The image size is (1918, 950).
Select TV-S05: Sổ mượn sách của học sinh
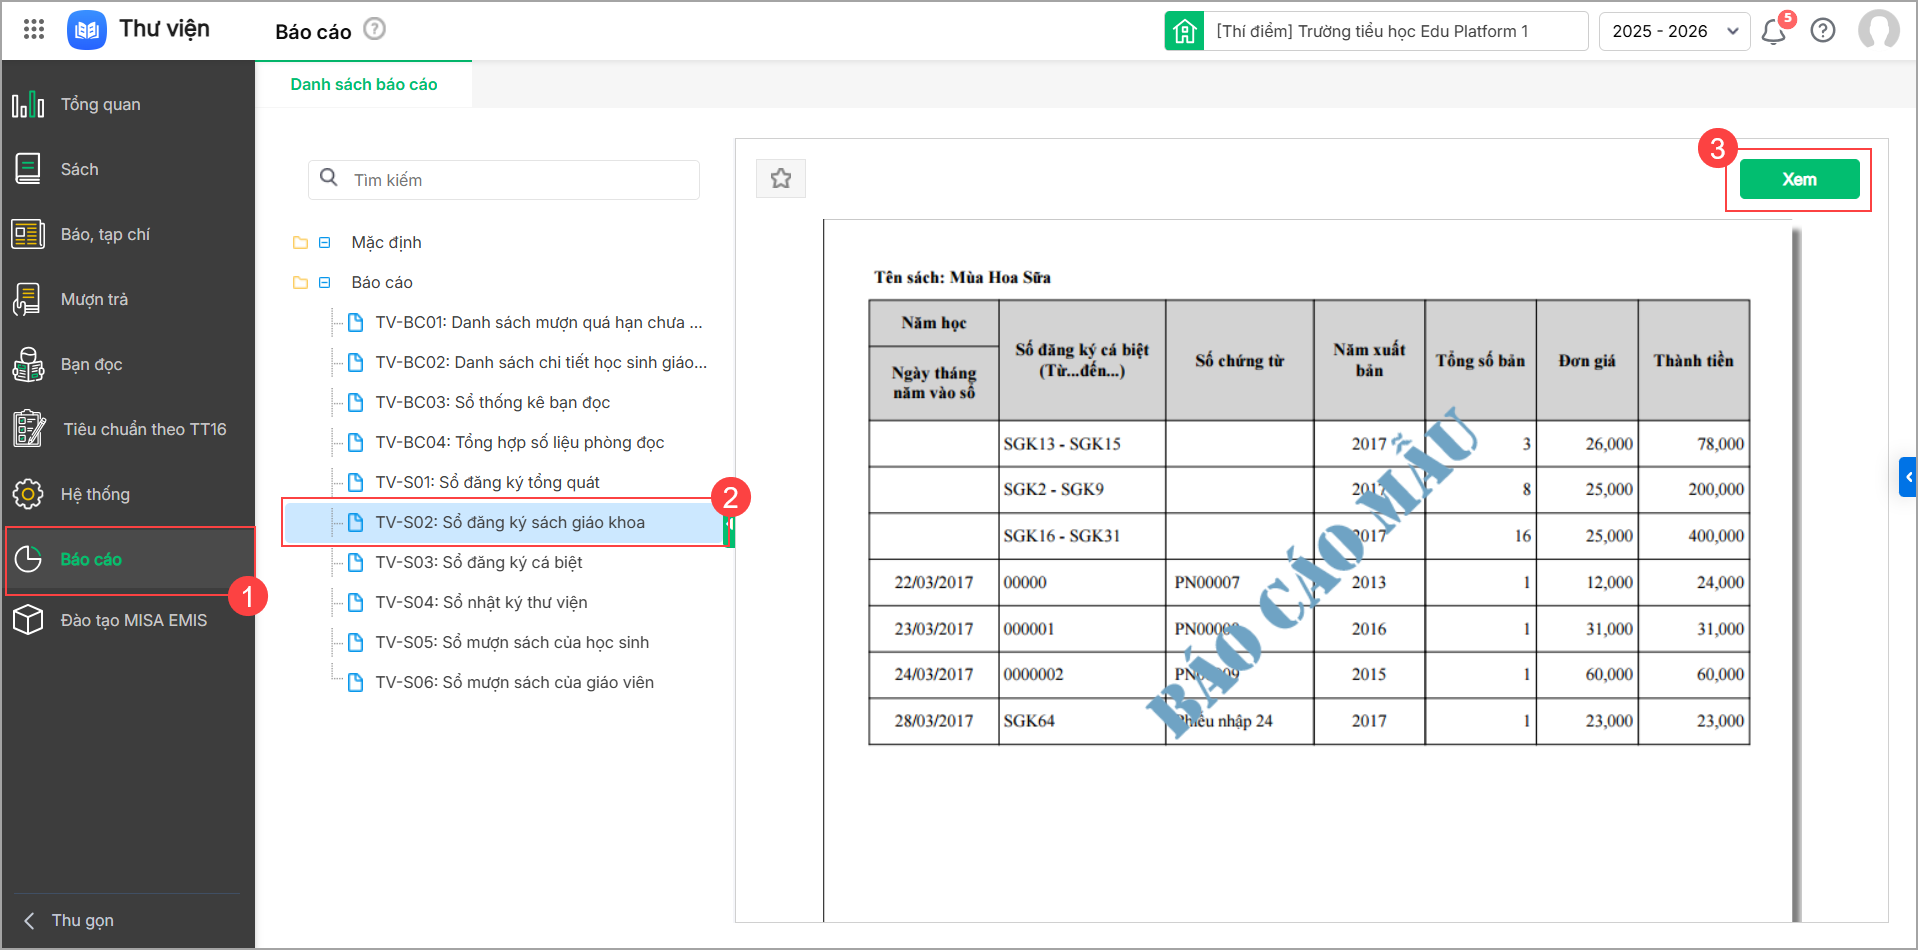512,642
